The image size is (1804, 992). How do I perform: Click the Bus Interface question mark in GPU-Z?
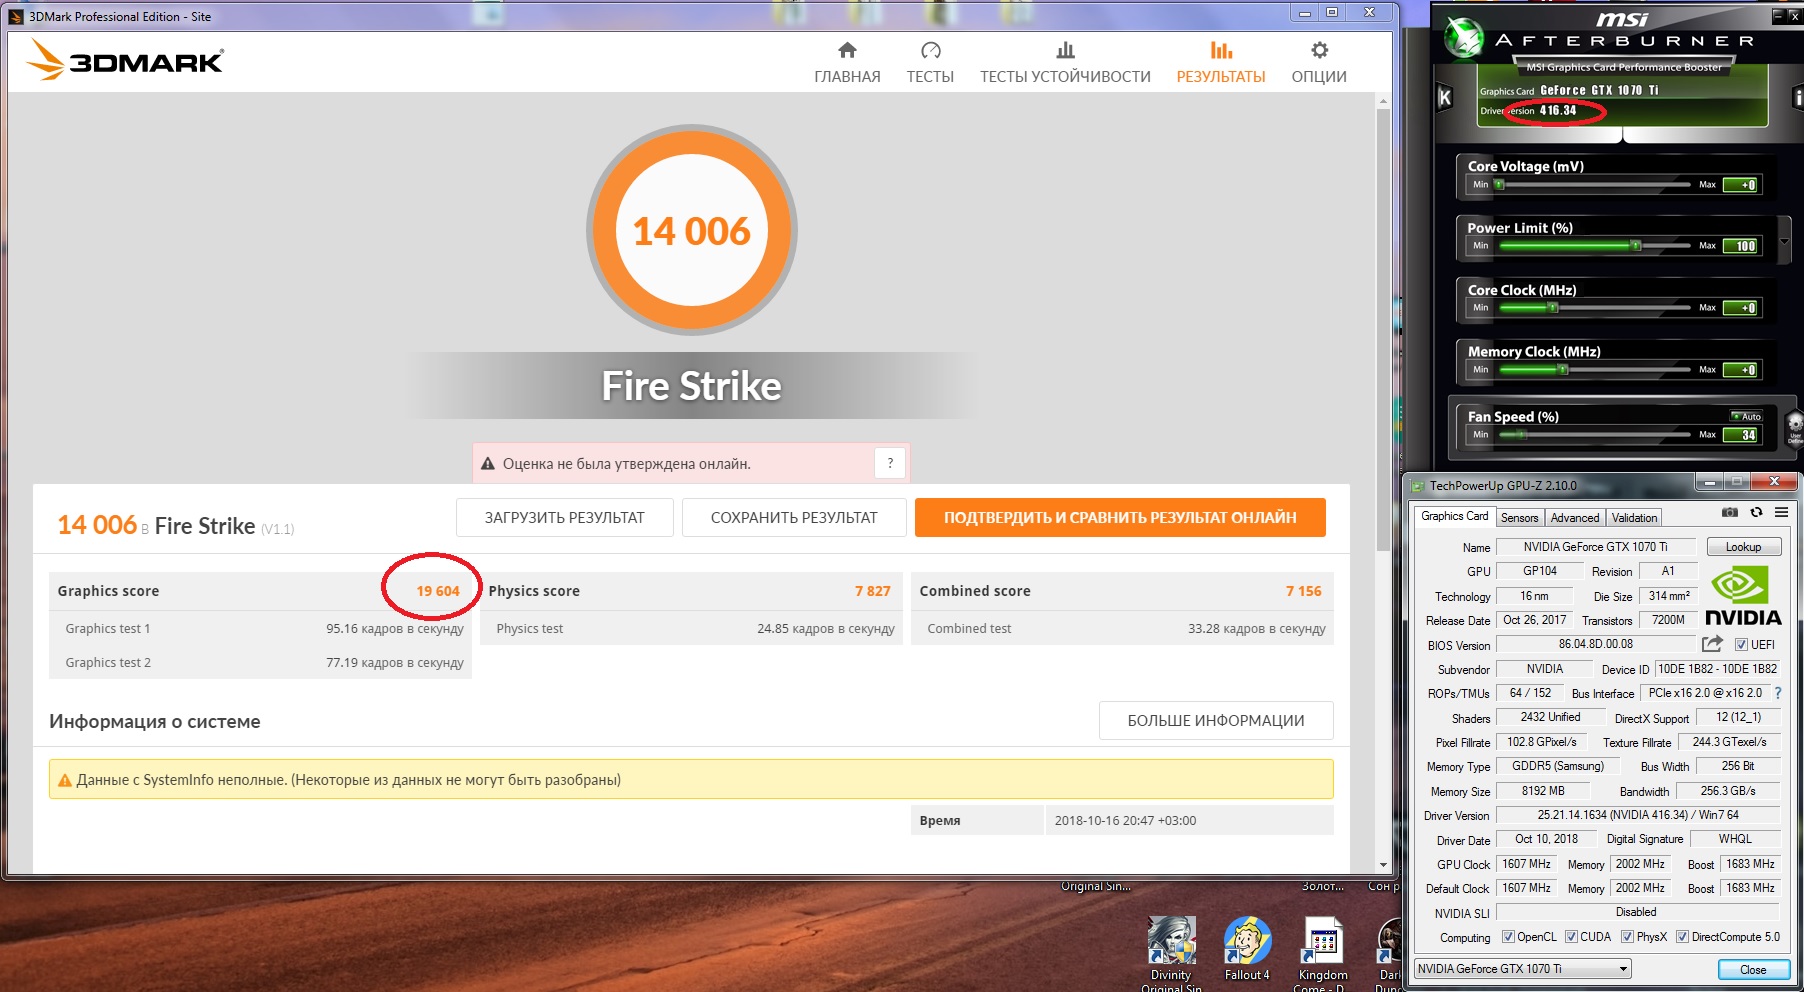1778,693
